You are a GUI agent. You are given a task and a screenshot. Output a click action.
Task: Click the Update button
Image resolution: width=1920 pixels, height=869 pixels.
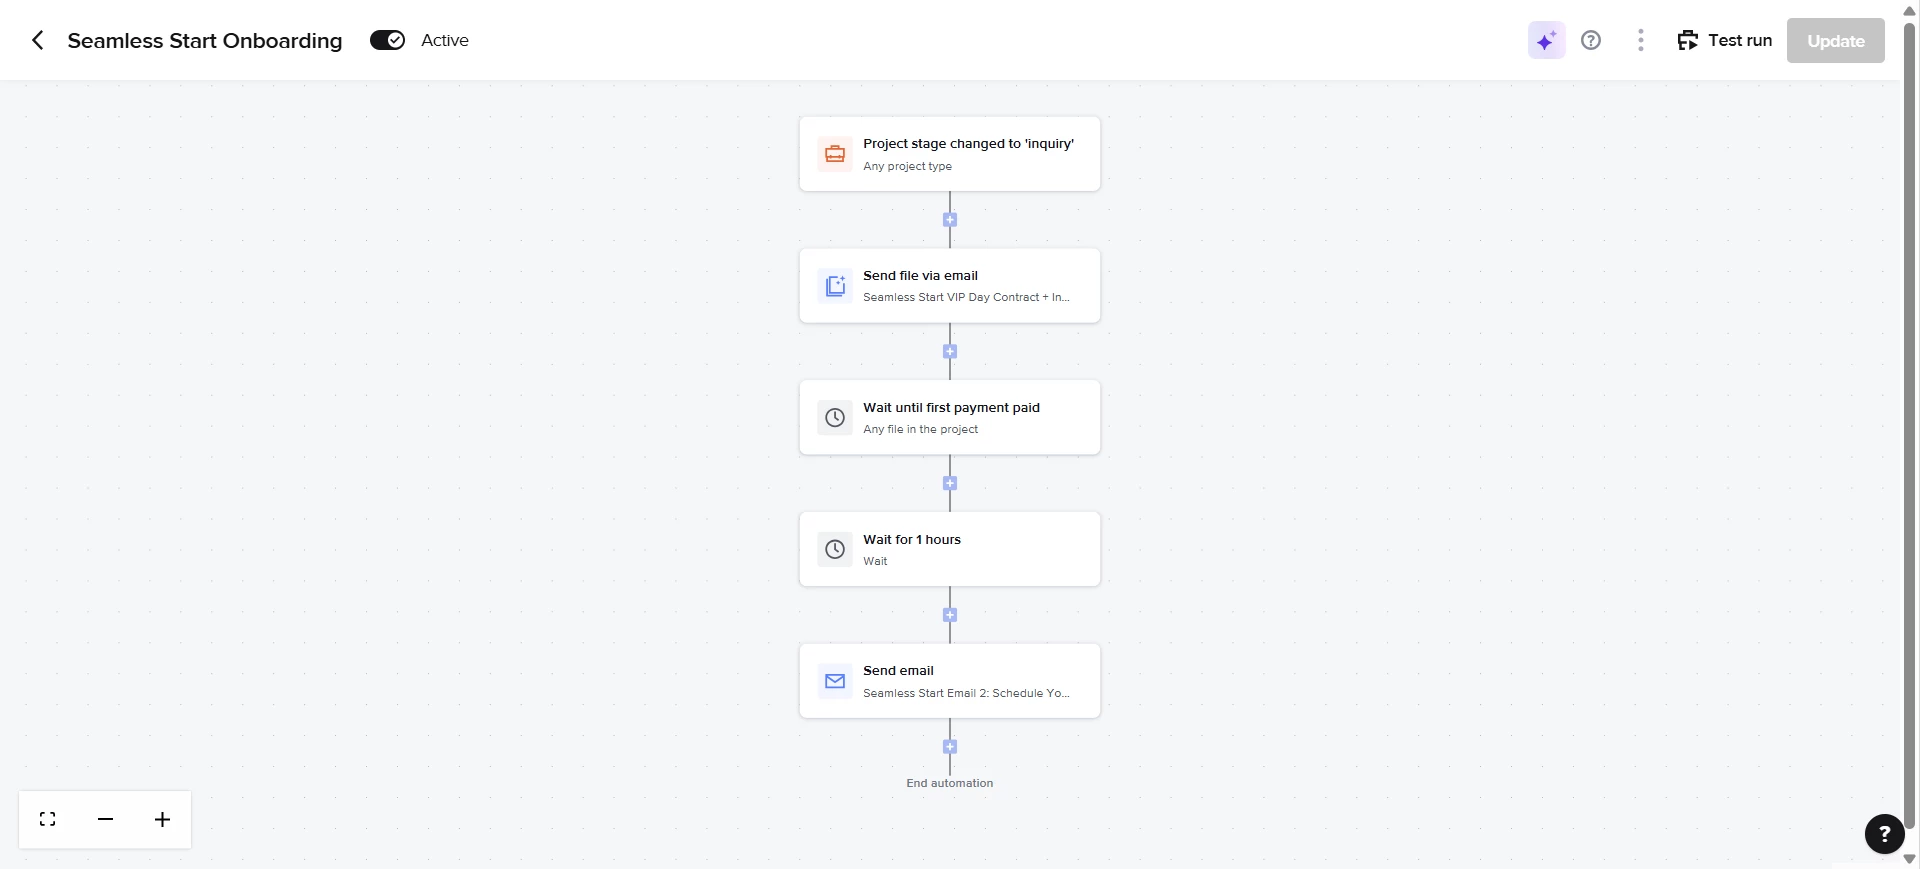tap(1835, 41)
